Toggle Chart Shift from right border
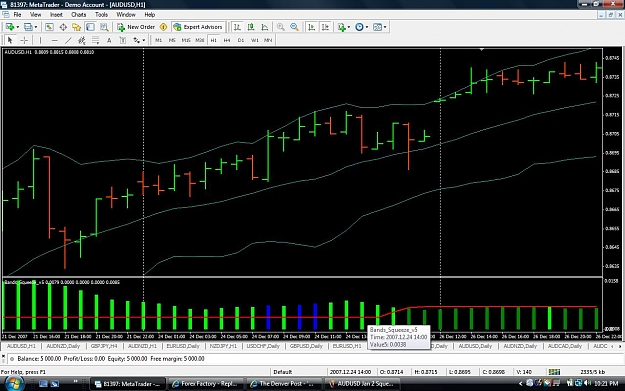The image size is (625, 391). (326, 27)
